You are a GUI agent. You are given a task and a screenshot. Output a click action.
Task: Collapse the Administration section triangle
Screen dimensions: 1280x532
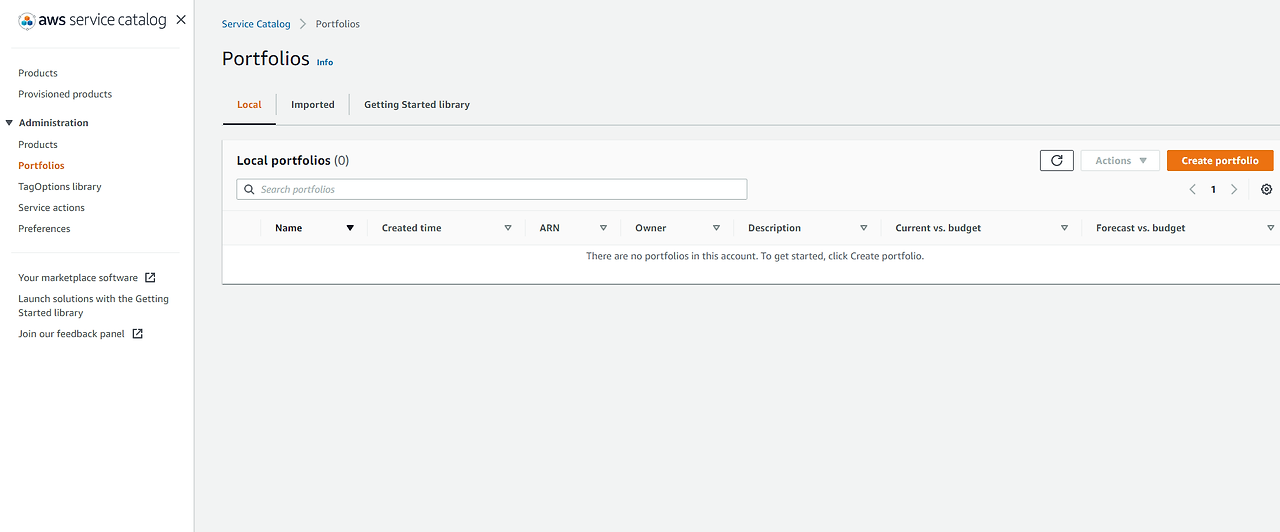click(x=9, y=123)
